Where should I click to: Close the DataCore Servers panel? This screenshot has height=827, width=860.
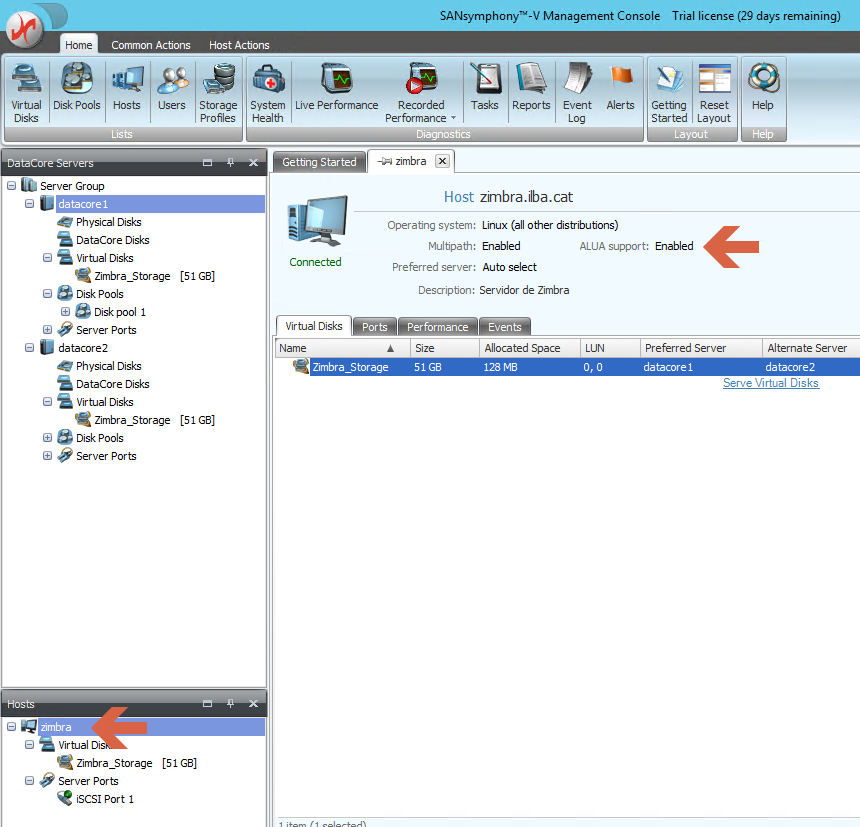coord(253,162)
